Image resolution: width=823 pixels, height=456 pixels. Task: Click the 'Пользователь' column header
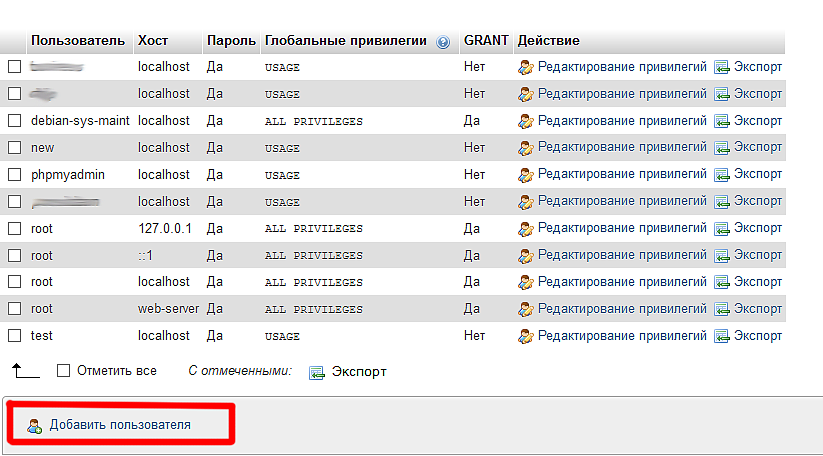point(78,41)
